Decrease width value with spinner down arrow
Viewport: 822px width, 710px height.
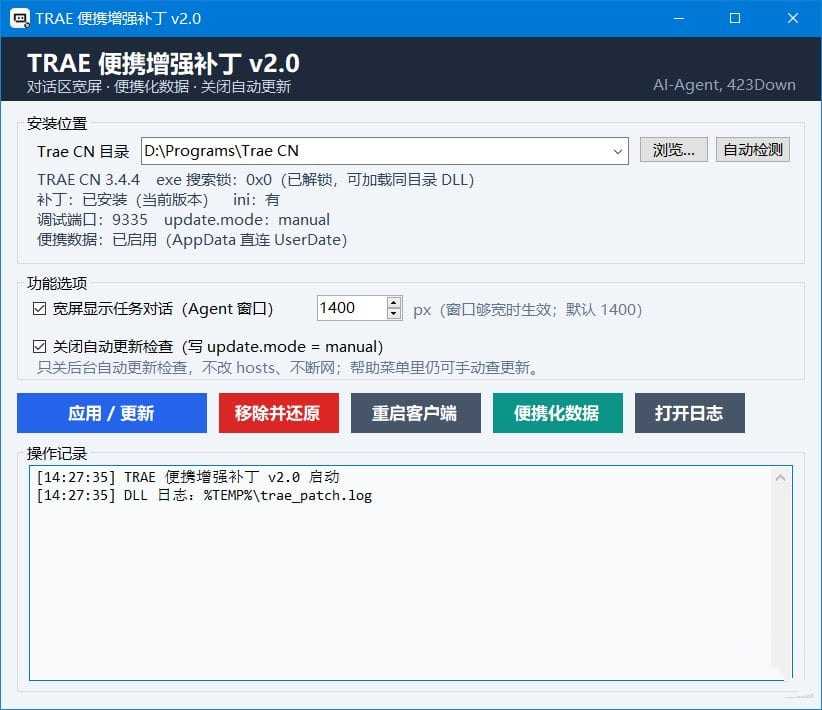[394, 314]
